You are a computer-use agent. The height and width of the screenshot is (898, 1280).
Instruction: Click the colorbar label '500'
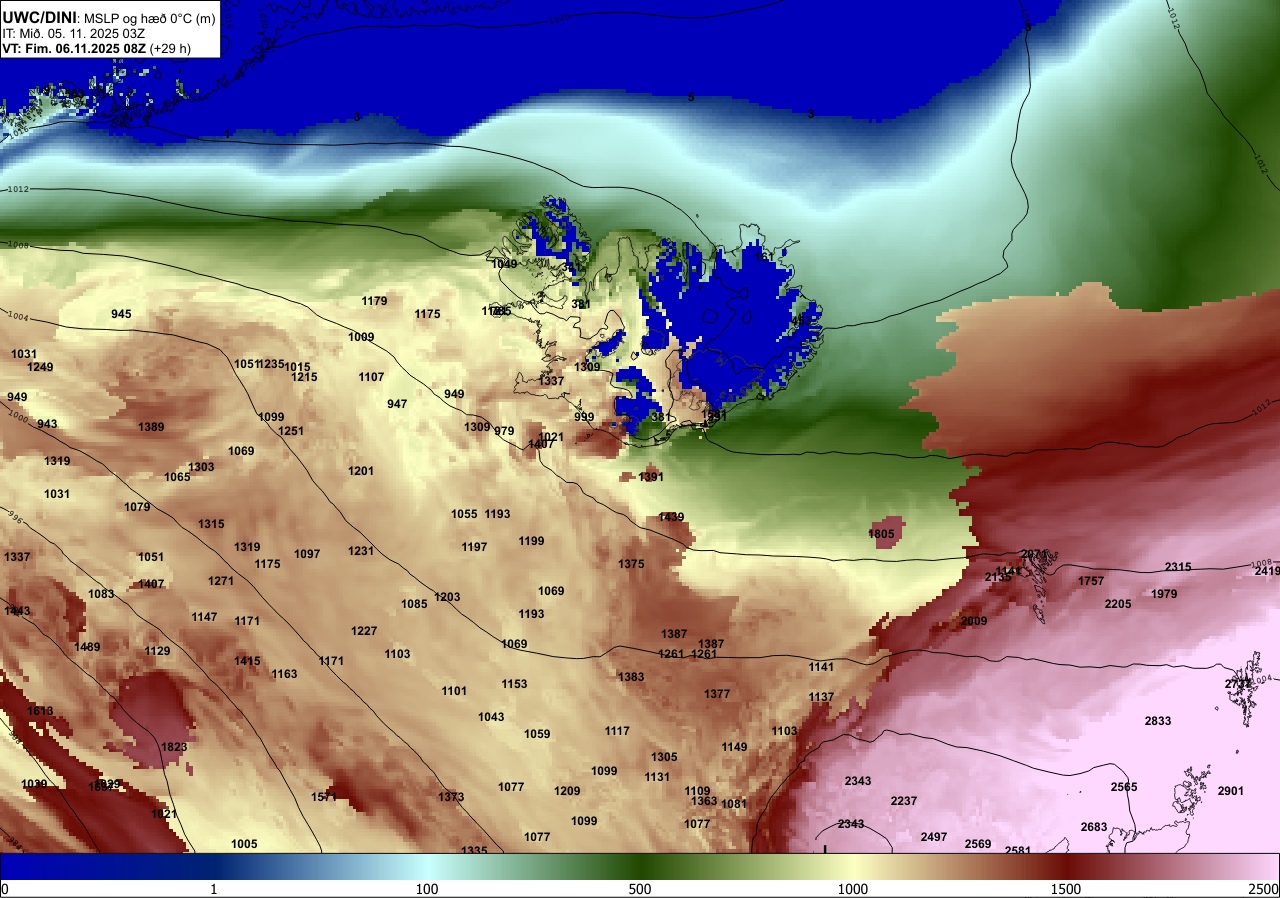click(640, 889)
